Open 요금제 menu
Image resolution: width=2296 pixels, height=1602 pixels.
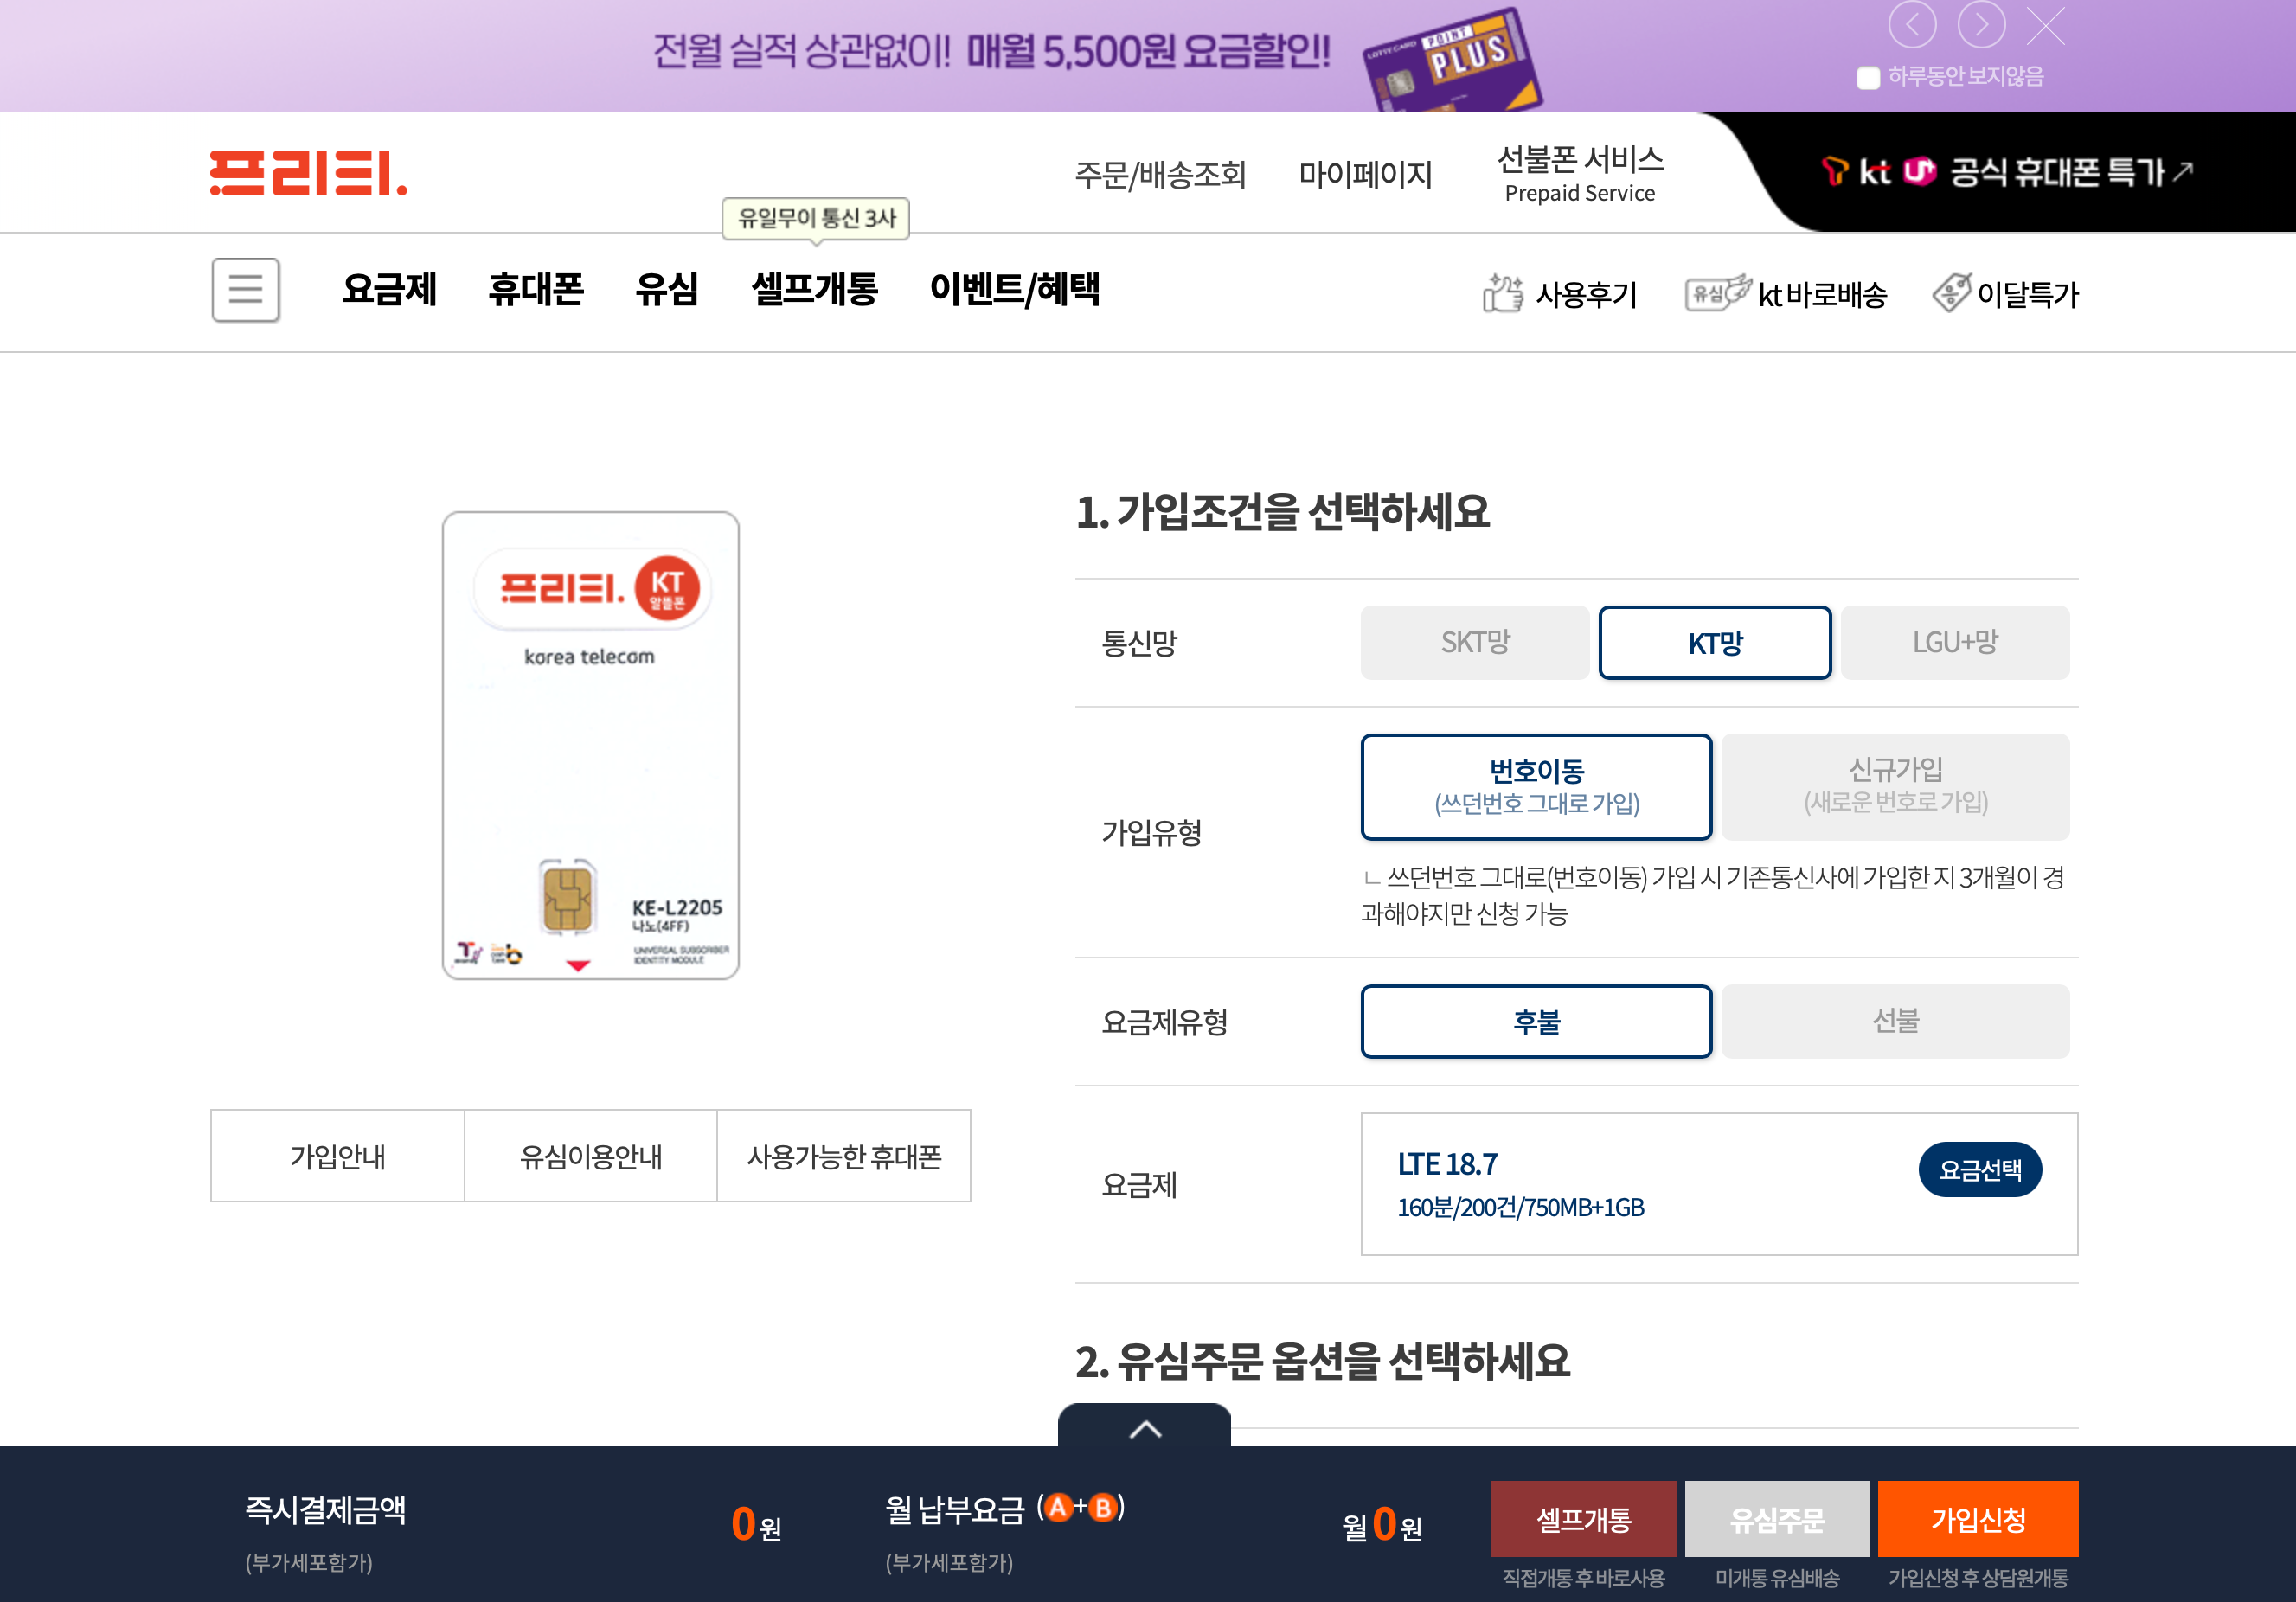click(x=389, y=289)
